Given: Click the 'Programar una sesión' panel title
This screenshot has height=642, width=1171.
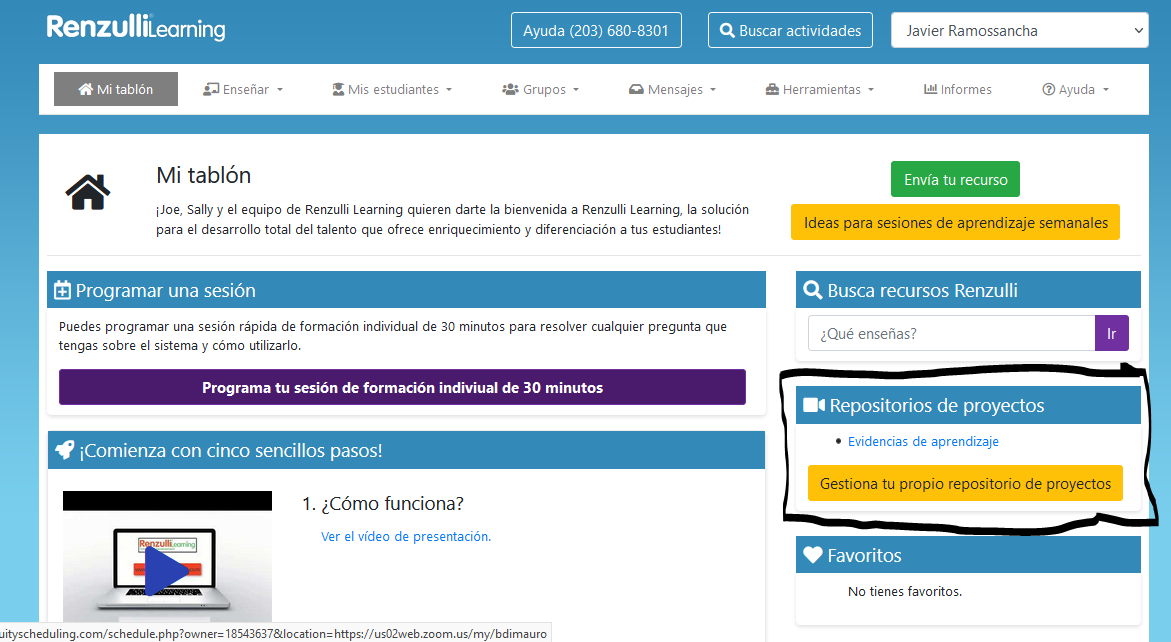Looking at the screenshot, I should point(165,290).
